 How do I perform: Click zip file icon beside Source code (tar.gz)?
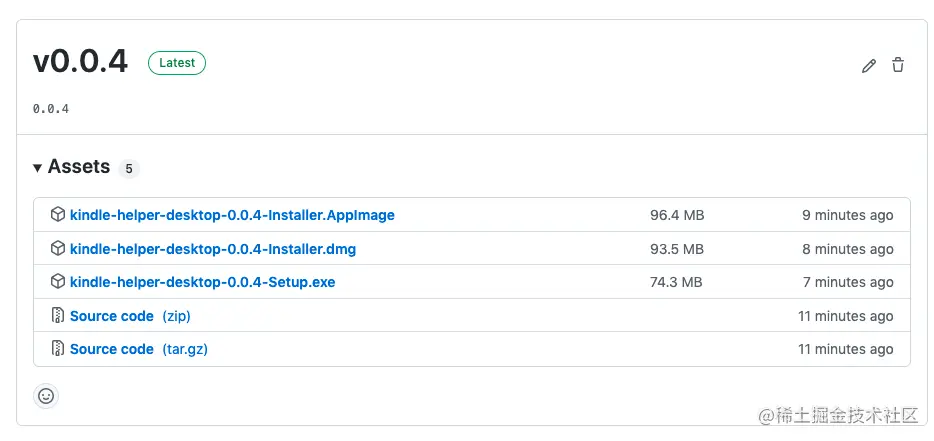click(57, 349)
